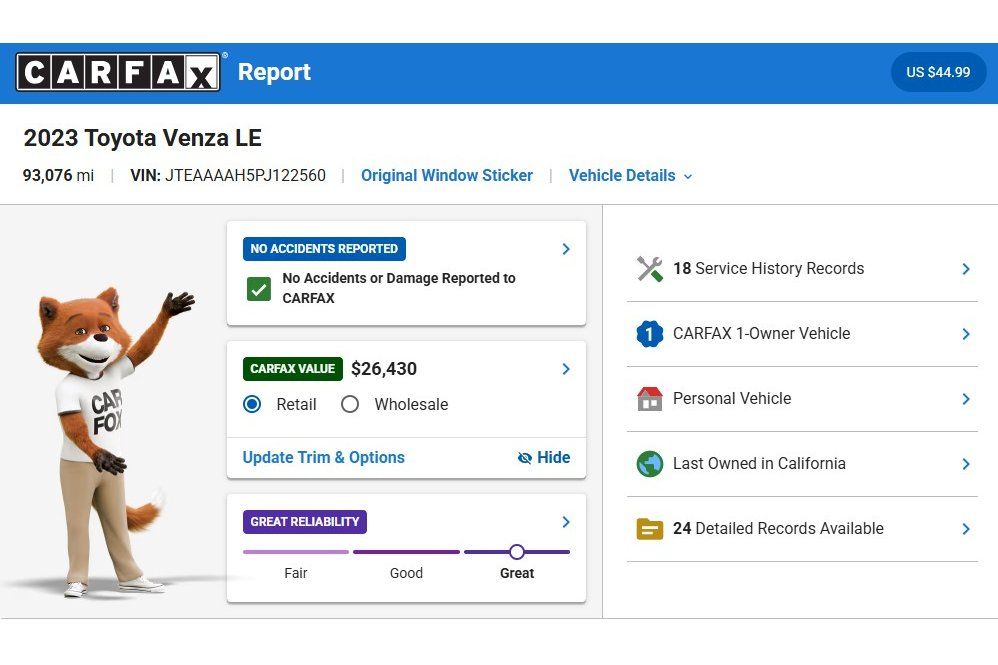Select the Wholesale radio button
Viewport: 998px width, 665px height.
pos(350,404)
